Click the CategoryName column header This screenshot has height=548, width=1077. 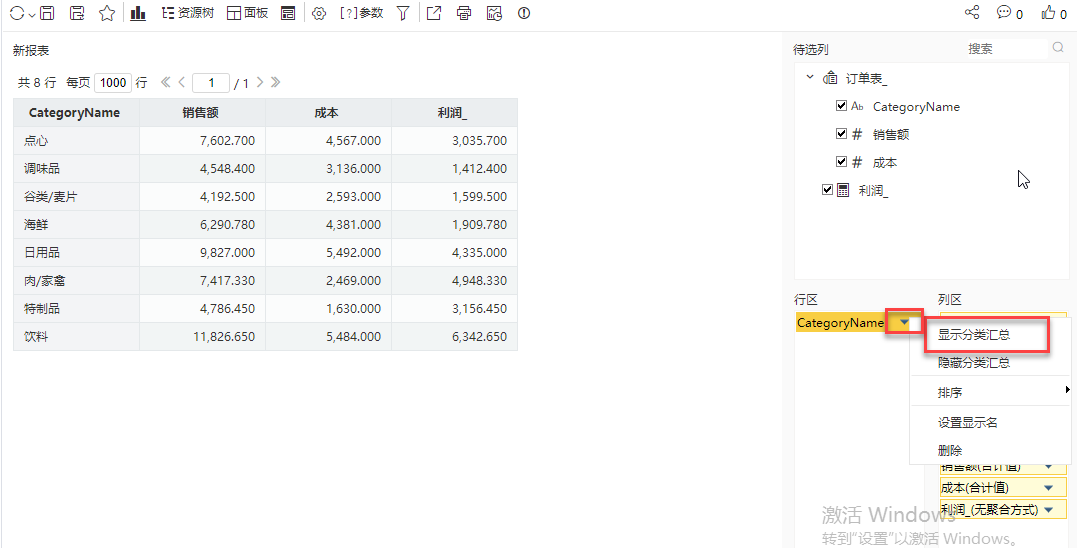pos(76,113)
